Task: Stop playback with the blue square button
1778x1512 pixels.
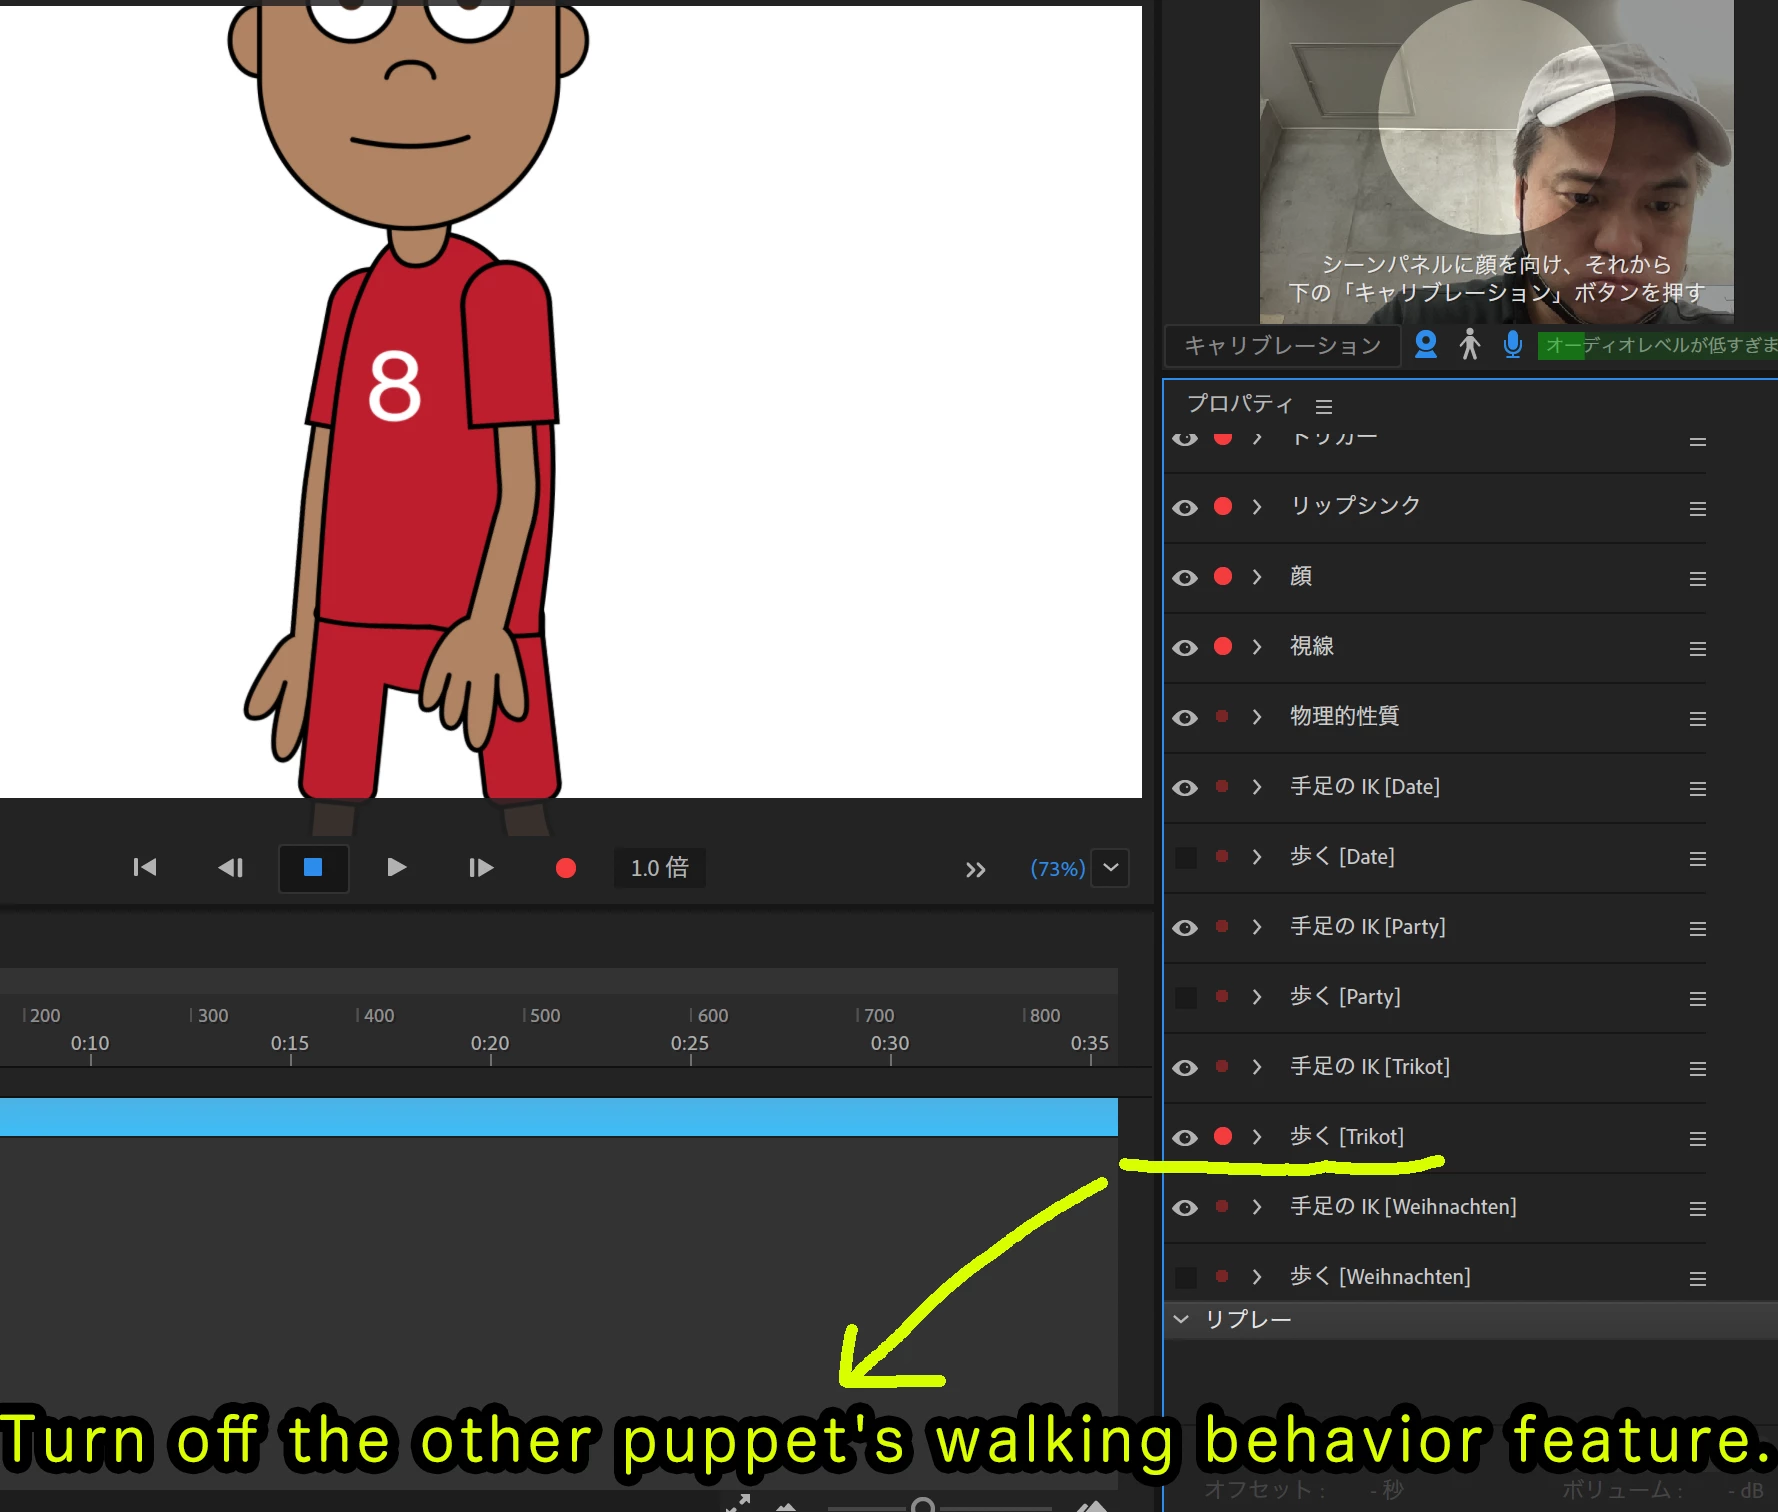Action: [x=313, y=867]
